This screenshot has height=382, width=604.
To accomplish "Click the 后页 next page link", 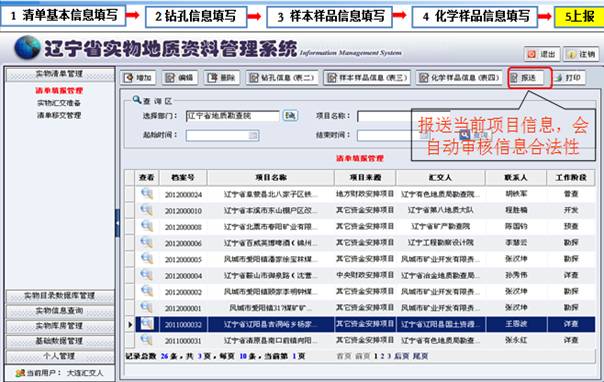I will [x=401, y=356].
